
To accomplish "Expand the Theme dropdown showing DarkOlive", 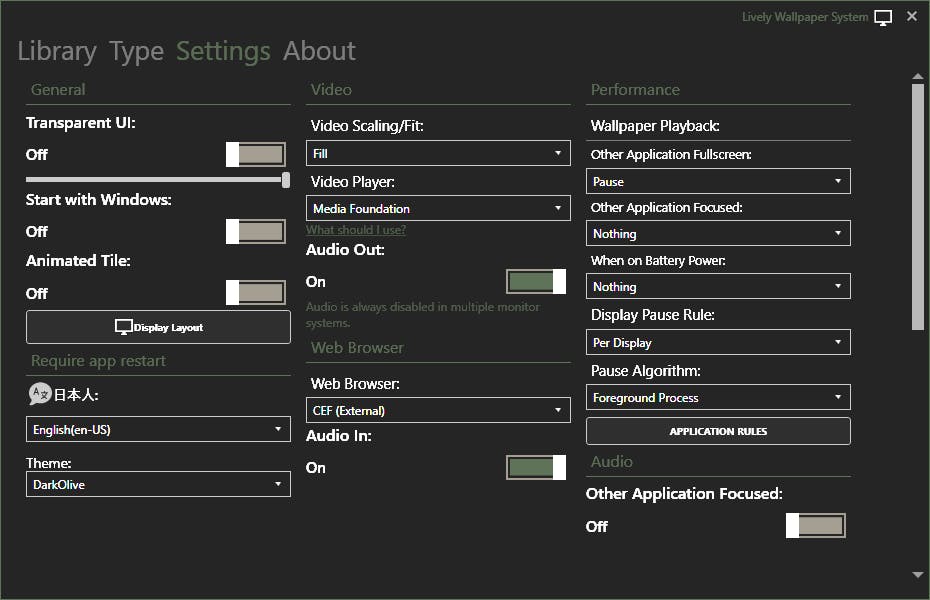I will click(158, 484).
